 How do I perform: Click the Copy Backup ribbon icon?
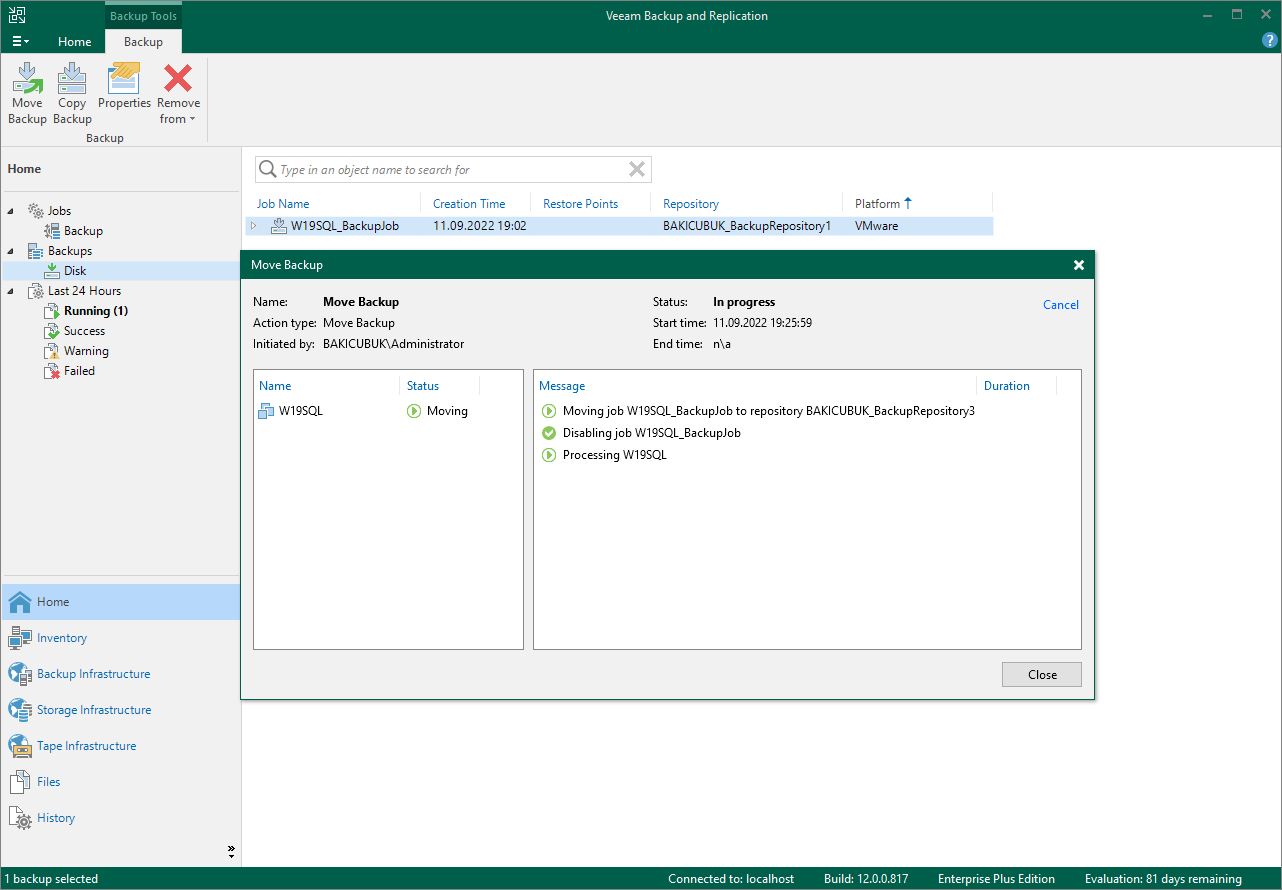tap(72, 94)
